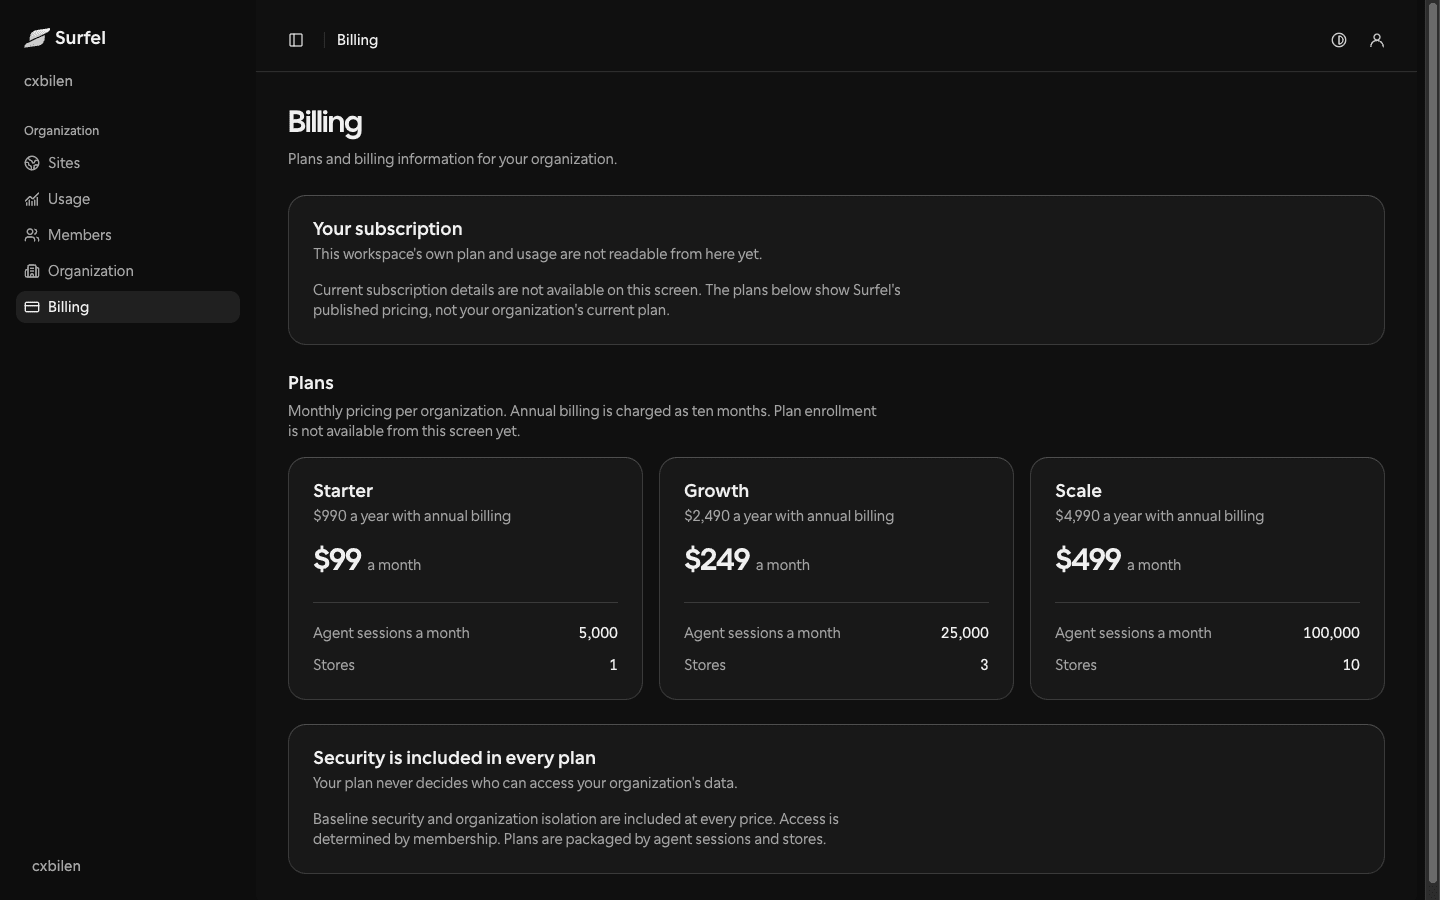This screenshot has height=900, width=1440.
Task: Click the Sites globe icon
Action: [x=32, y=163]
